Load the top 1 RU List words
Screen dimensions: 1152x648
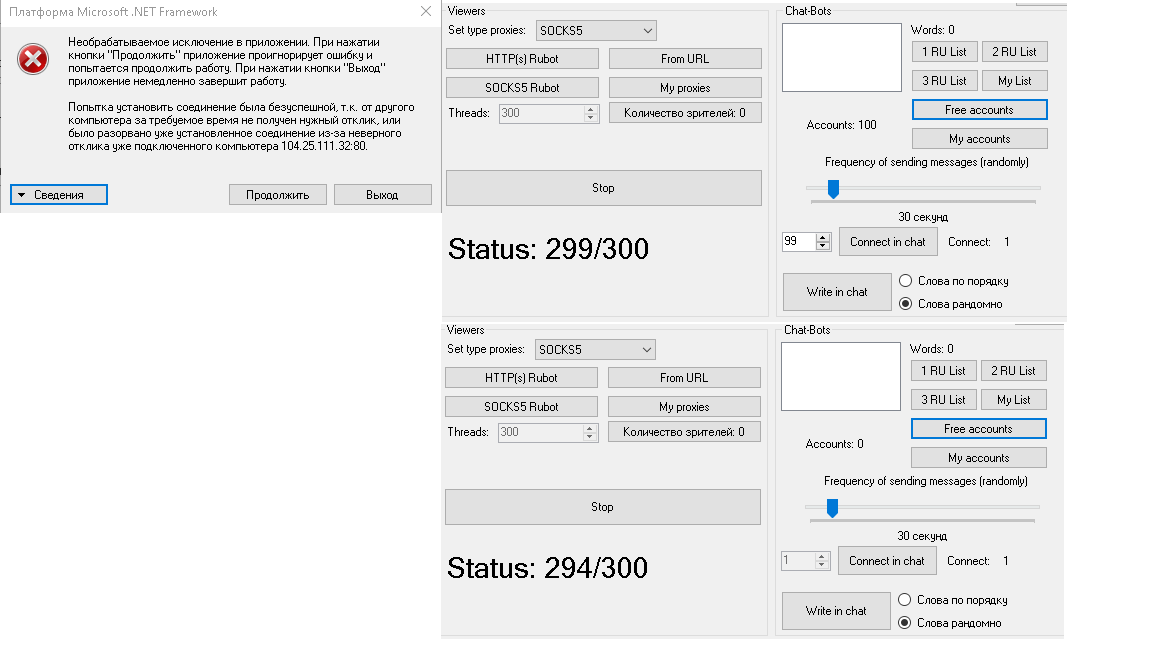coord(944,52)
